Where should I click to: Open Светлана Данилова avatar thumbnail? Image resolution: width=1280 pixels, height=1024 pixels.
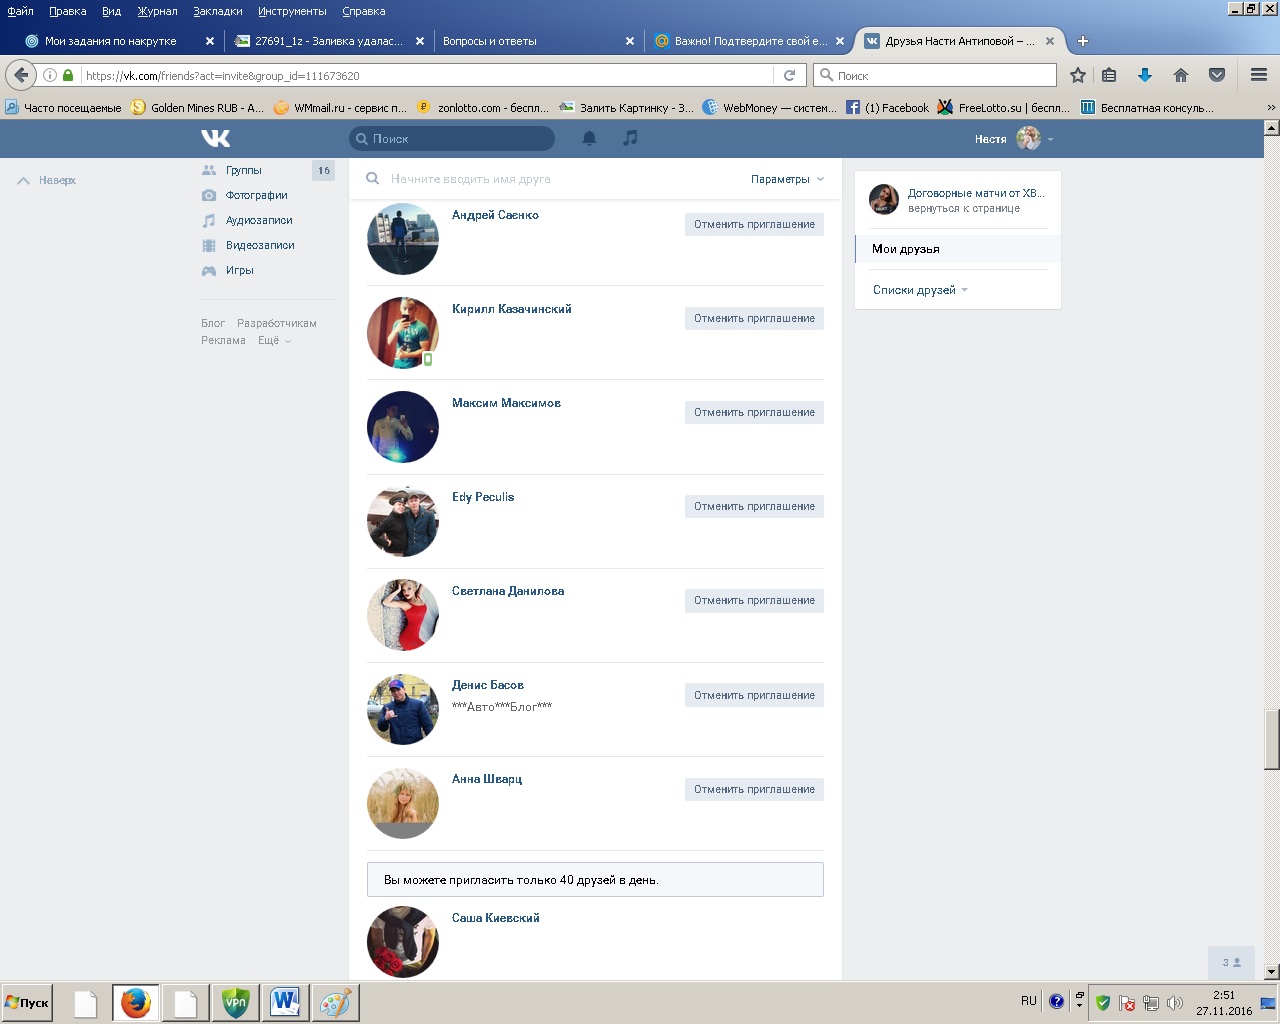point(403,615)
